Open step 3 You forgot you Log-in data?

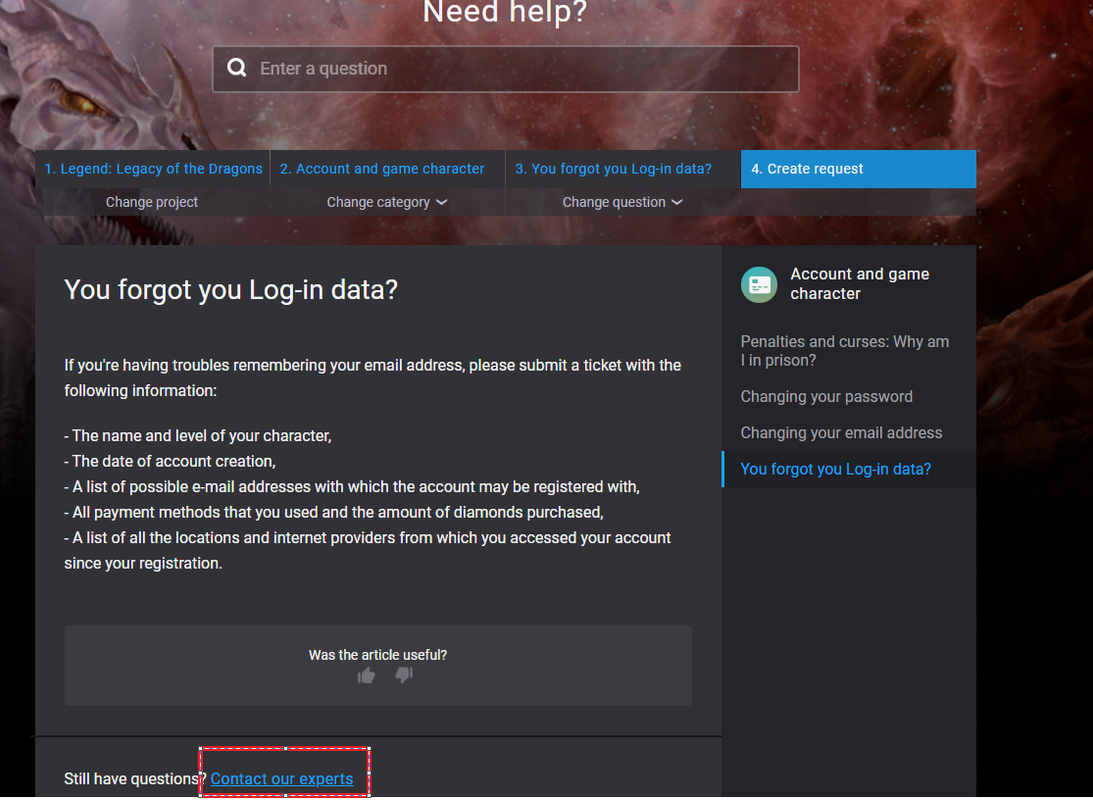point(622,169)
